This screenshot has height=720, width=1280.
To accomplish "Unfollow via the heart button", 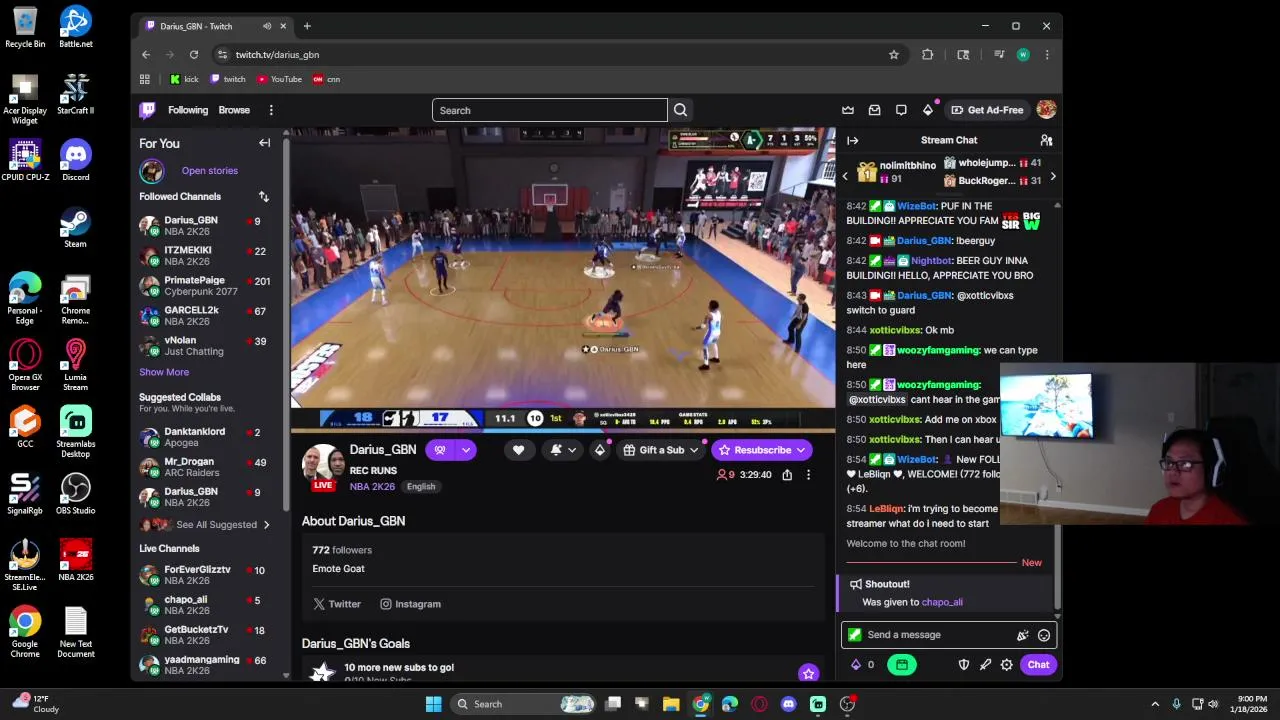I will [518, 450].
